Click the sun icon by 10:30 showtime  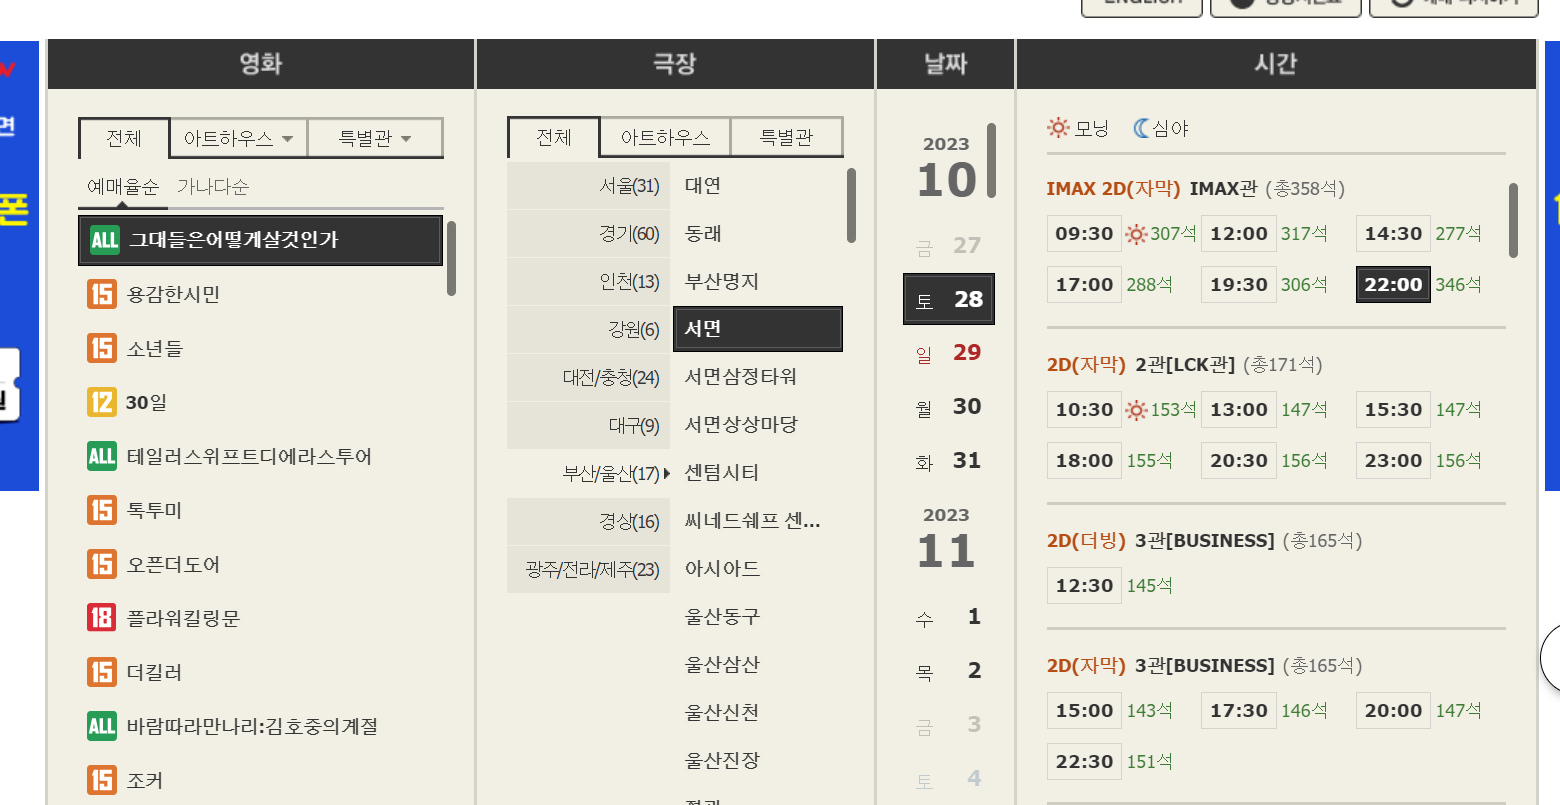coord(1136,410)
